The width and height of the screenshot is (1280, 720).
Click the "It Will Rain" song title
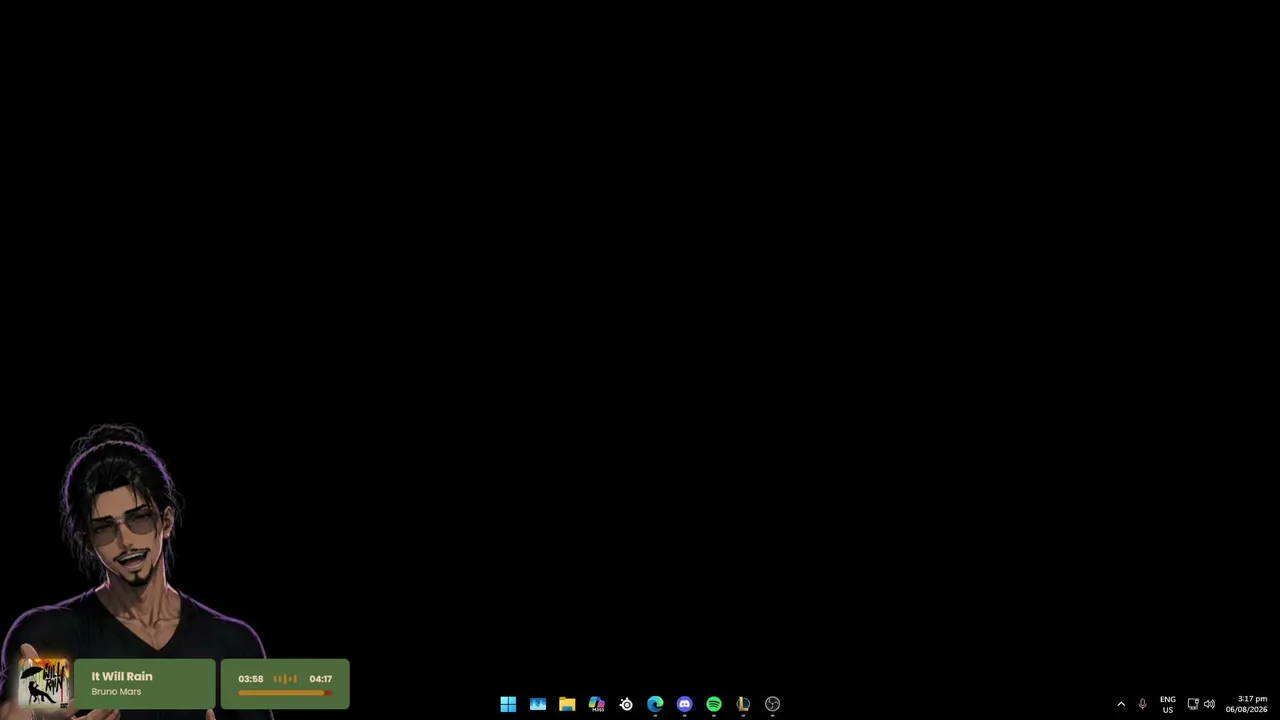click(x=122, y=677)
